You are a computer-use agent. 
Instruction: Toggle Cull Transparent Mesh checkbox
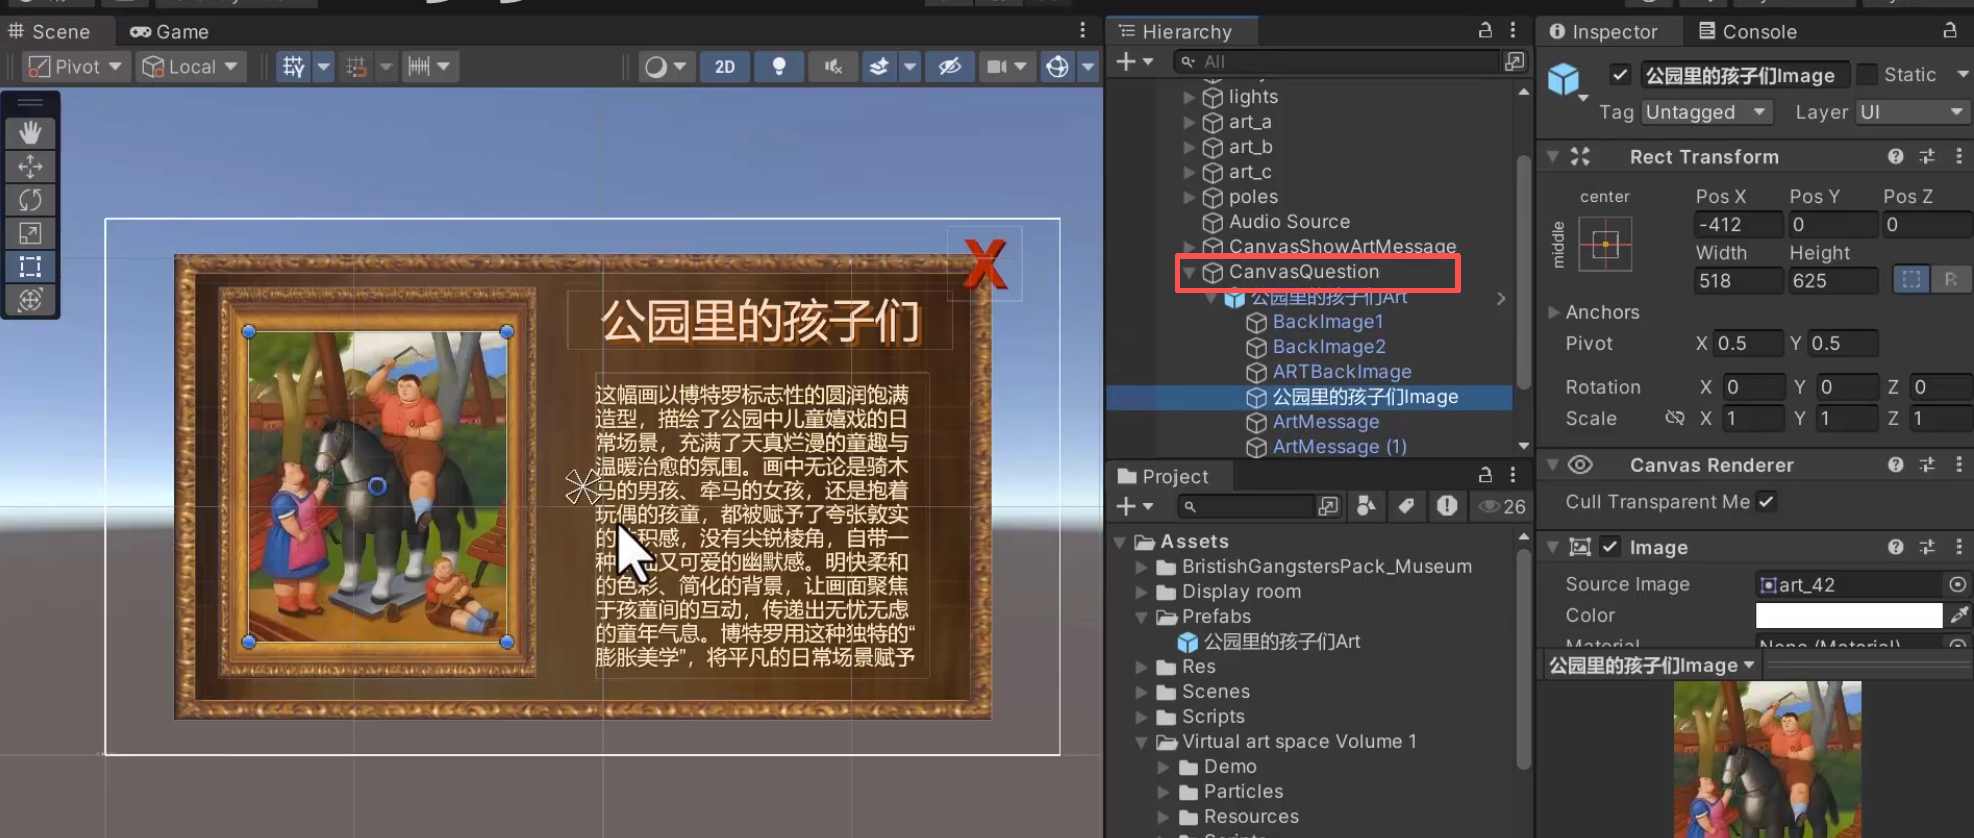click(1767, 502)
